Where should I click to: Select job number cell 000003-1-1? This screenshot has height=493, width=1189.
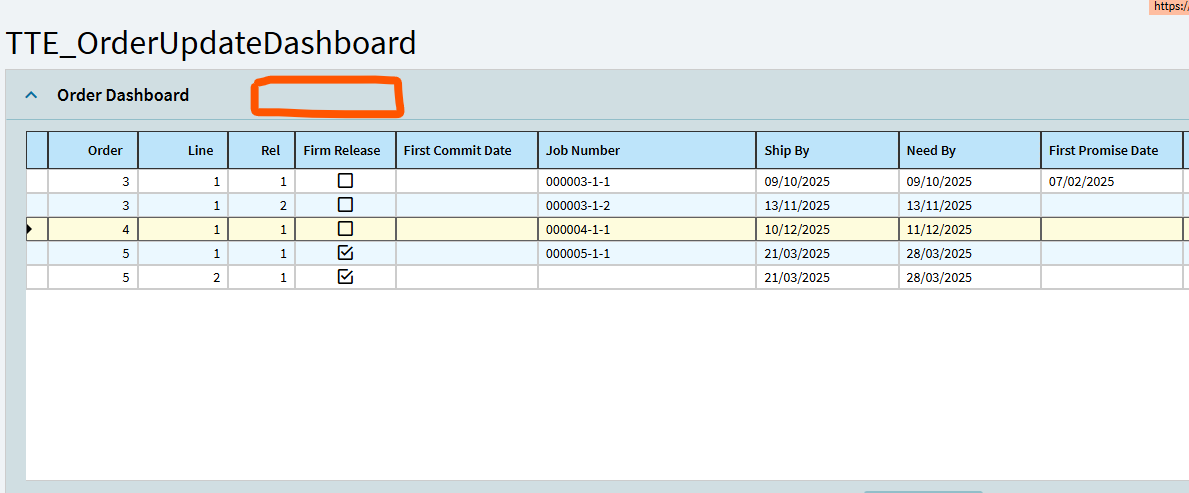(647, 181)
